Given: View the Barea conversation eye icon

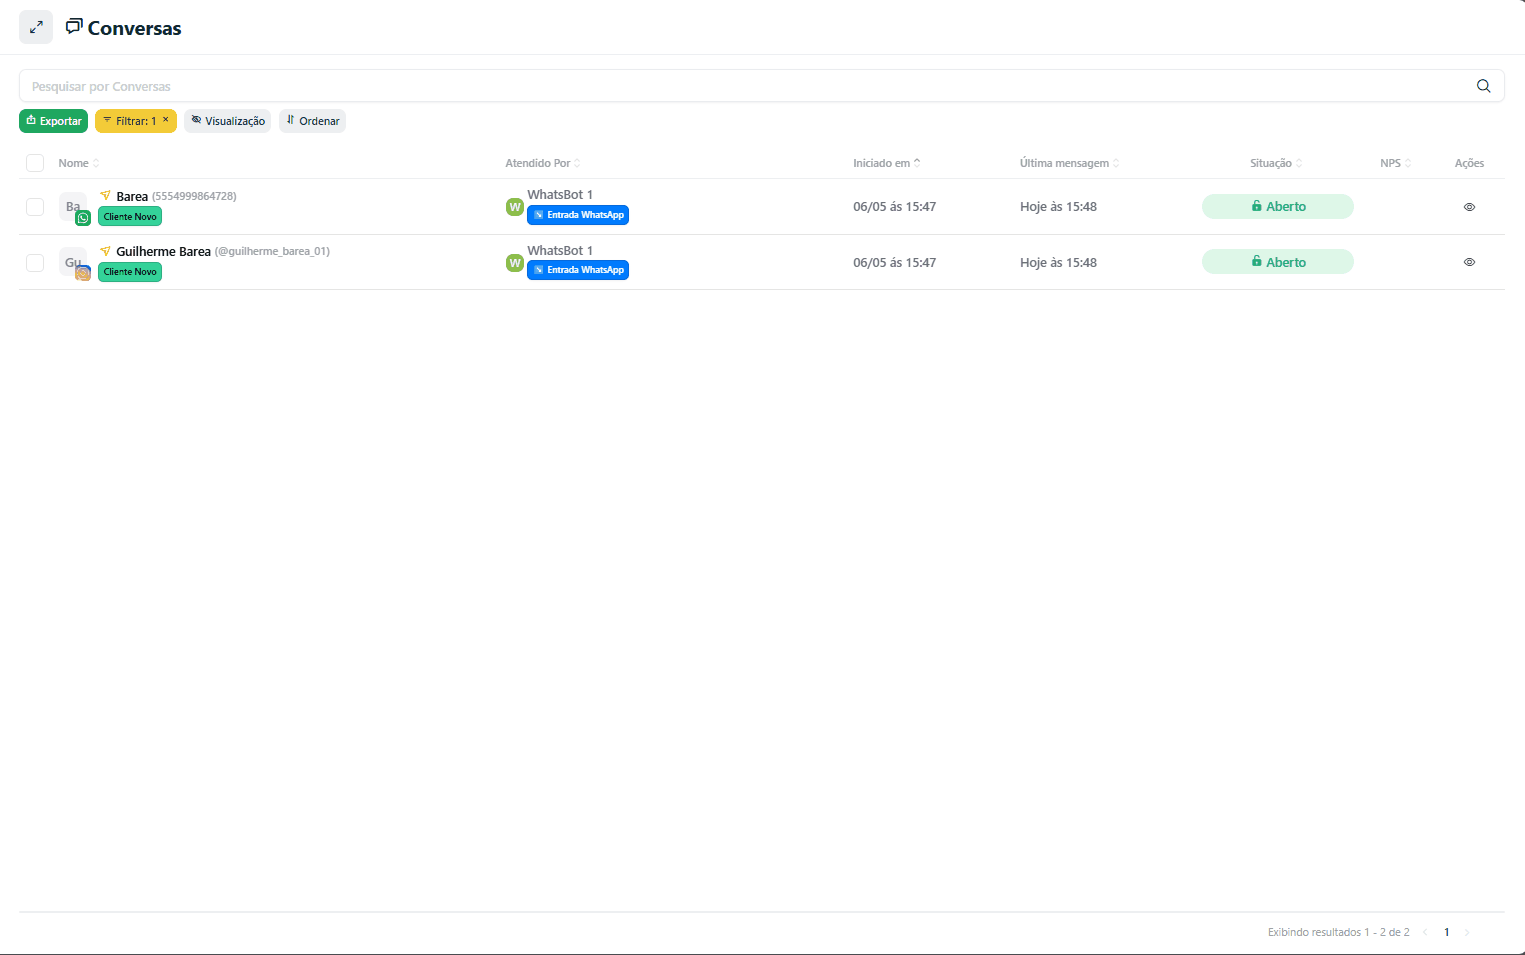Looking at the screenshot, I should (x=1469, y=207).
